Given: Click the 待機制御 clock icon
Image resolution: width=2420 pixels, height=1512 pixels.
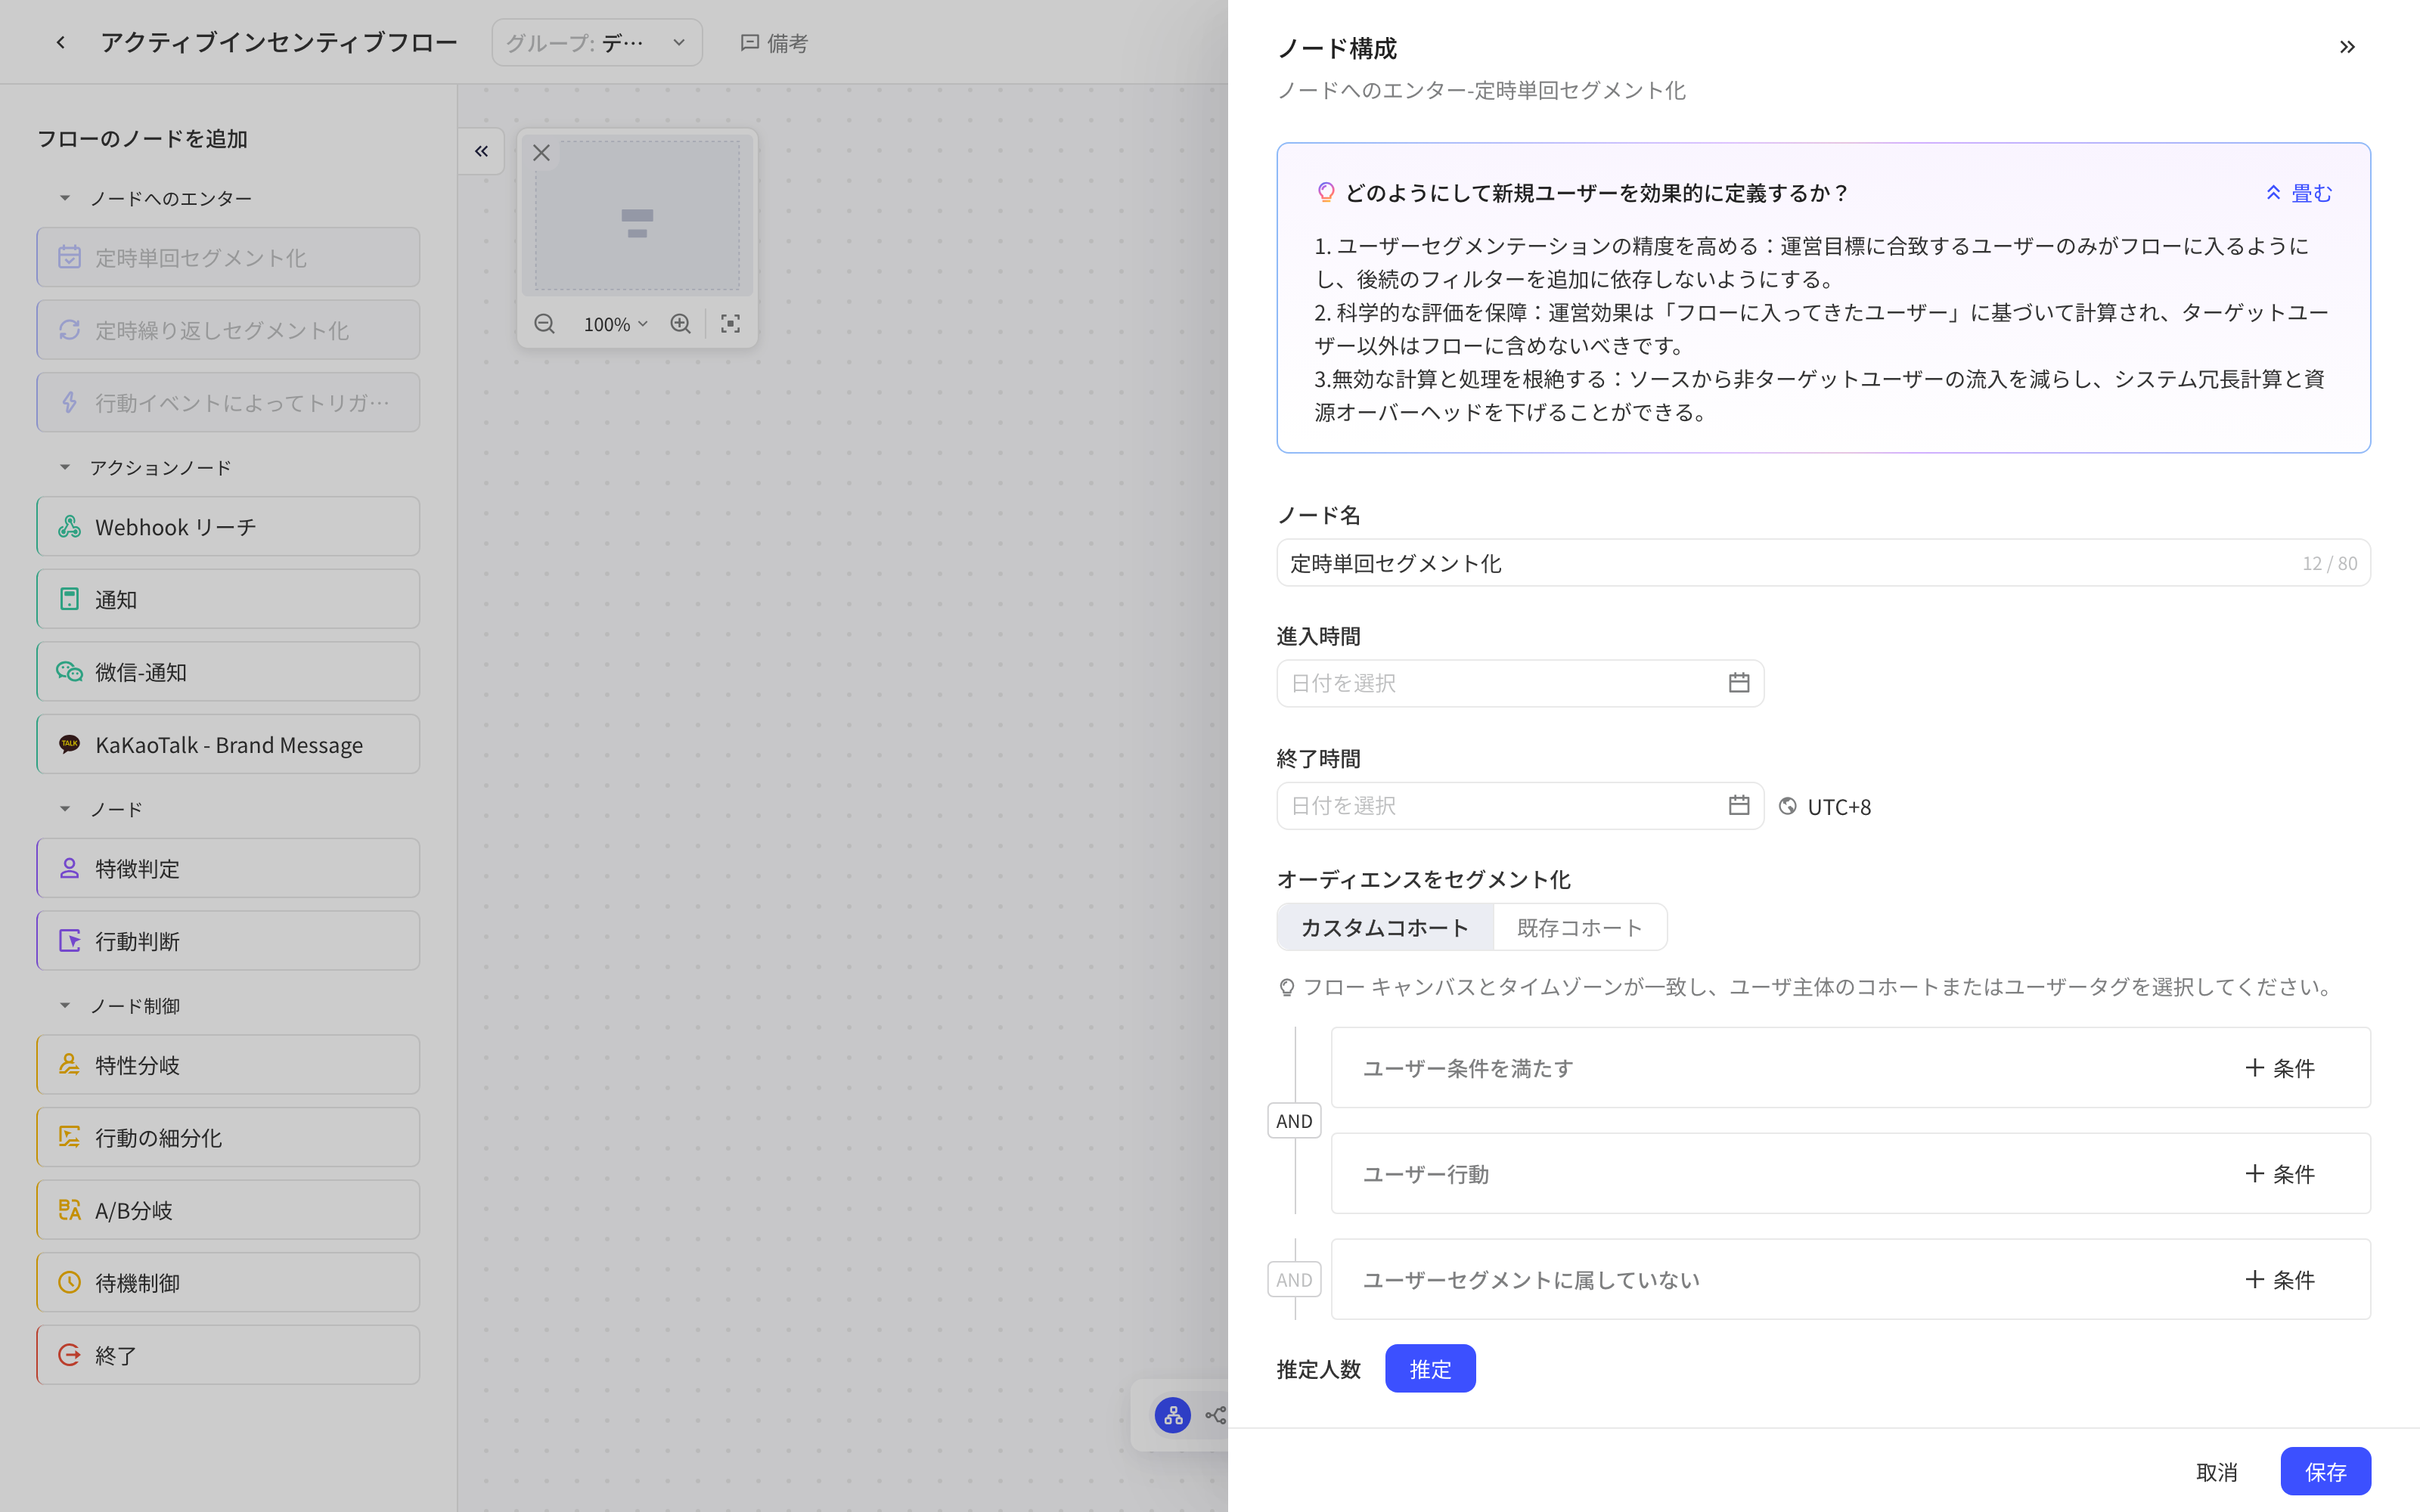Looking at the screenshot, I should point(69,1282).
